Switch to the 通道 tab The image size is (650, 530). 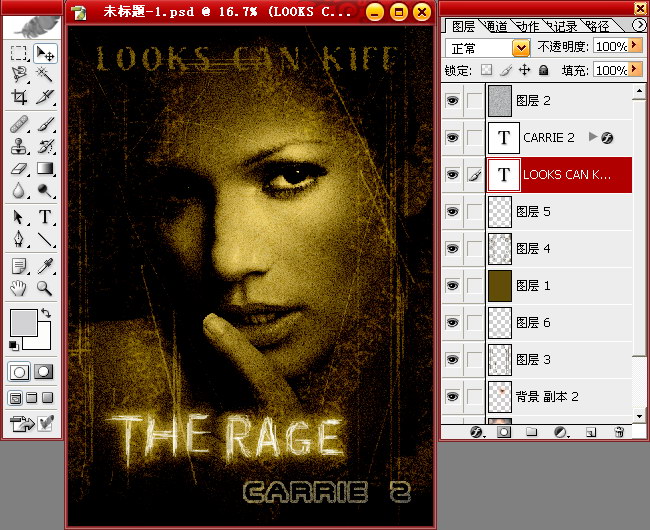tap(496, 26)
